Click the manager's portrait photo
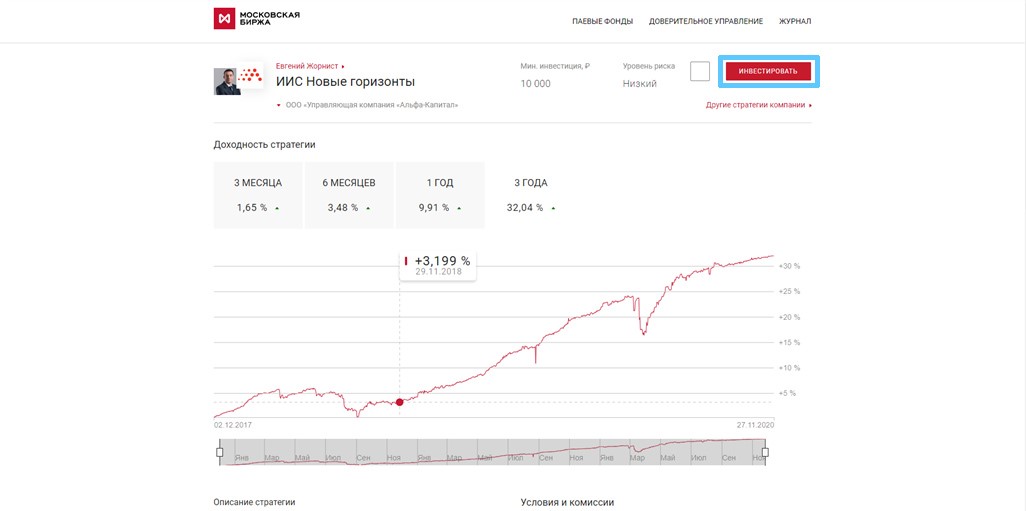This screenshot has width=1026, height=511. tap(226, 81)
